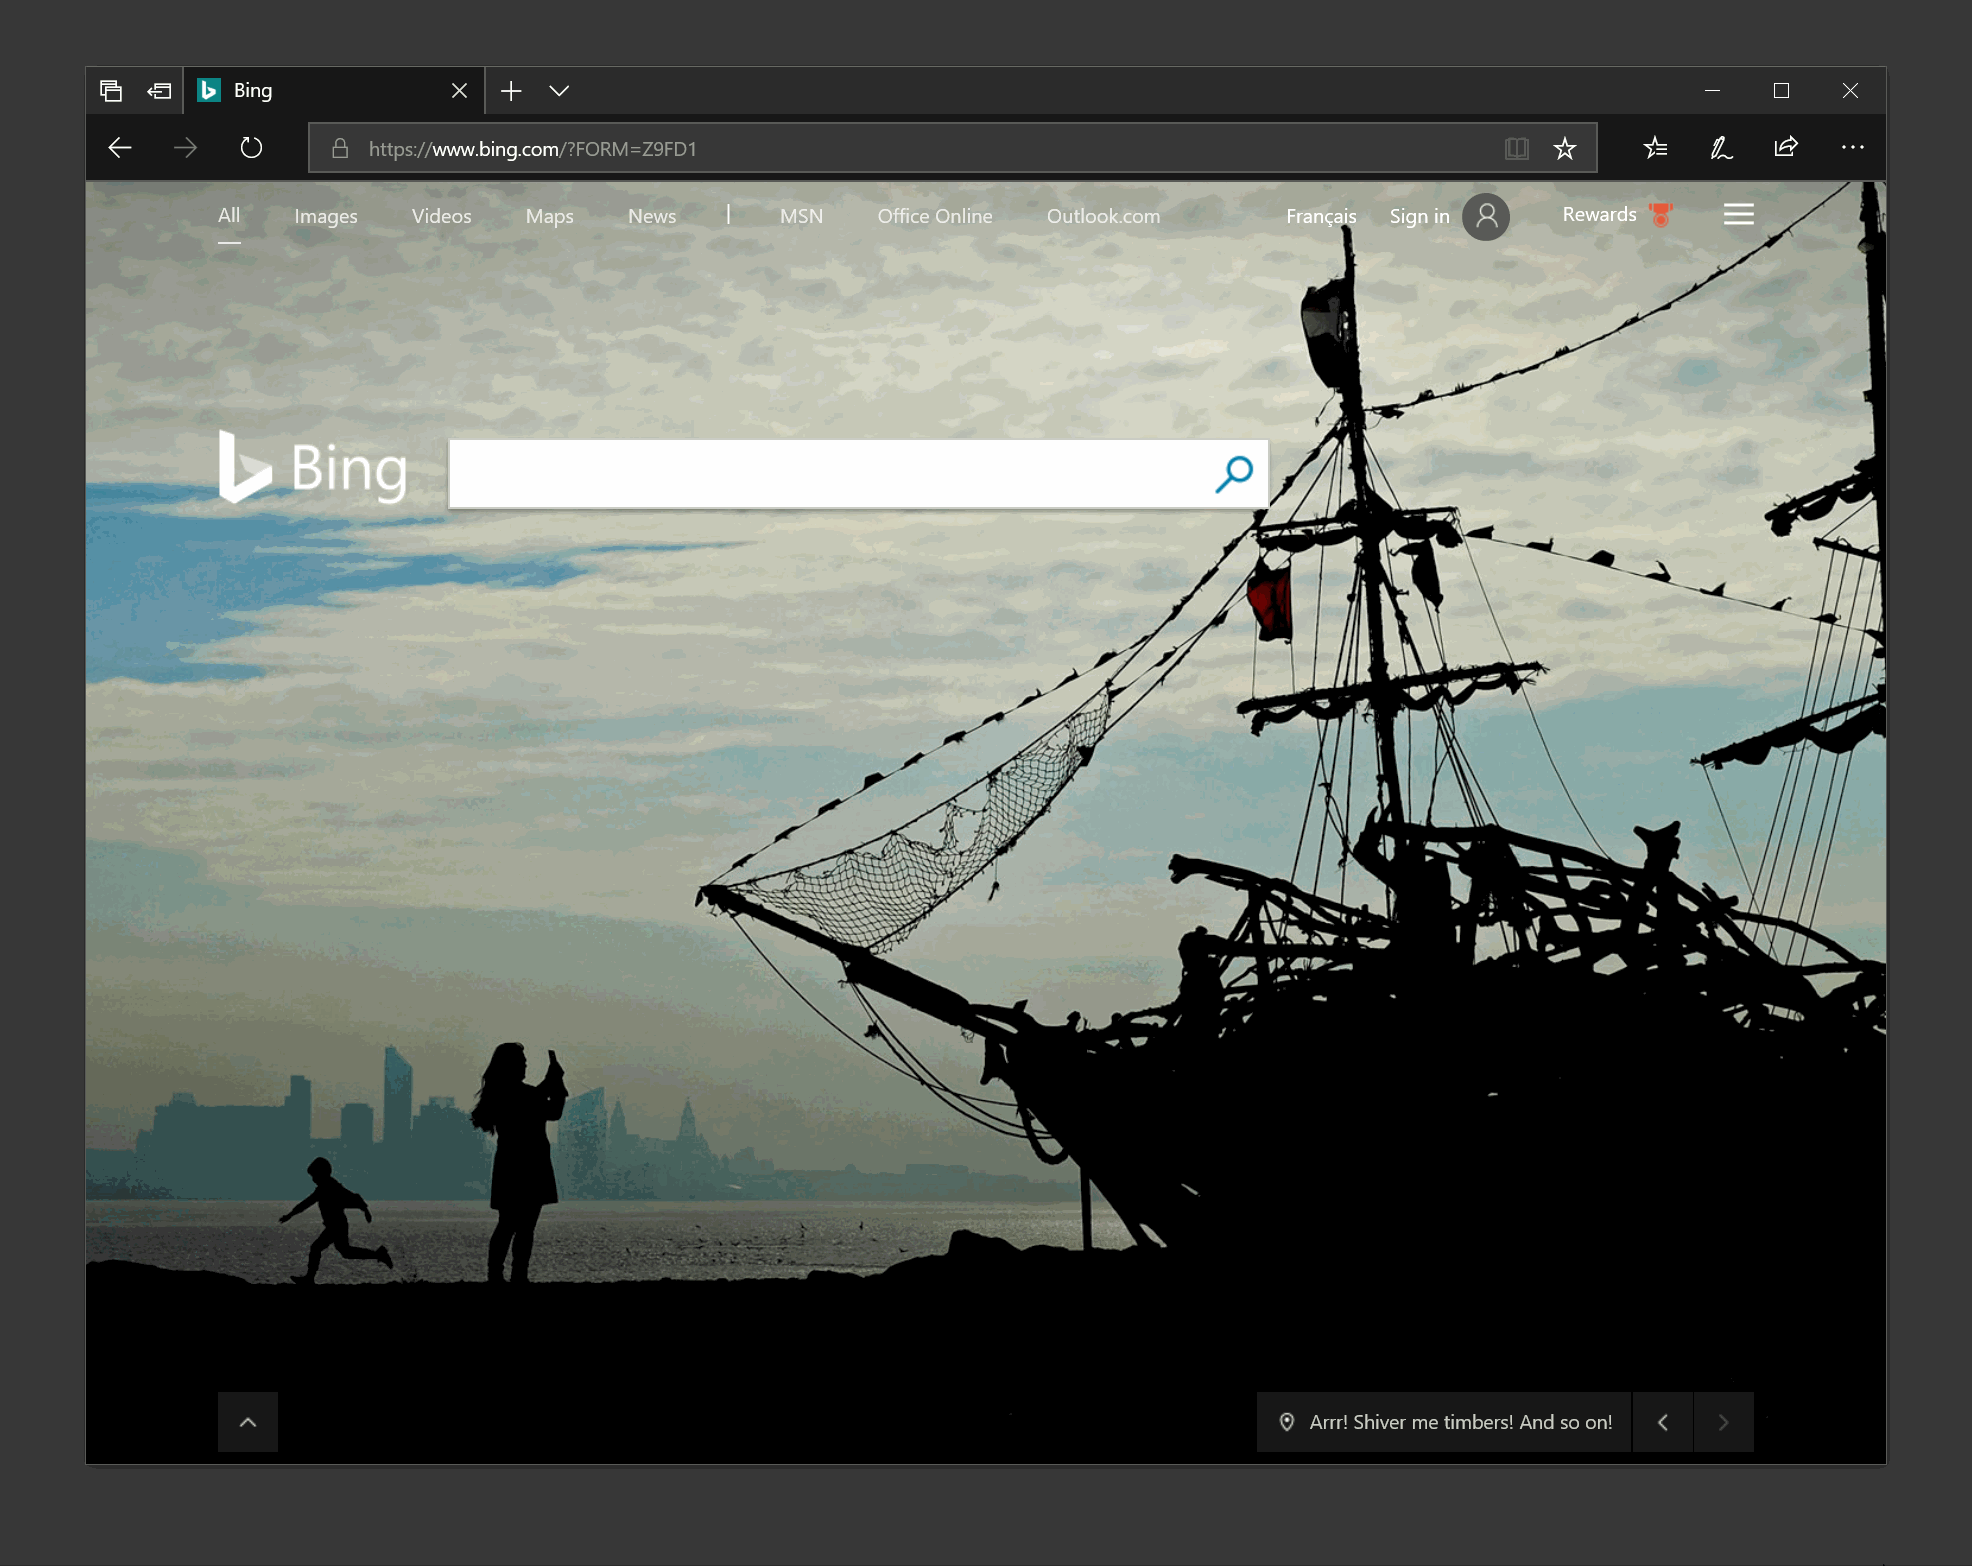
Task: Switch to the Images search tab
Action: pyautogui.click(x=325, y=216)
